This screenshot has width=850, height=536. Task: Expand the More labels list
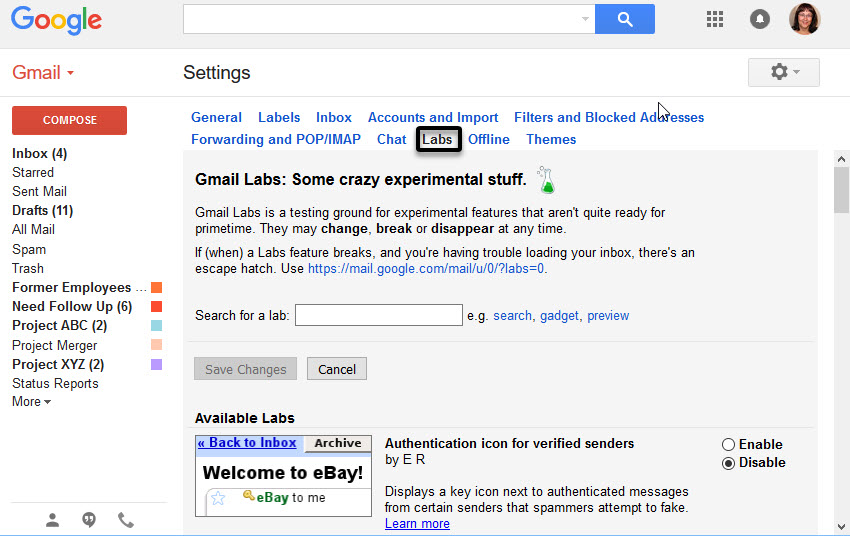point(31,402)
